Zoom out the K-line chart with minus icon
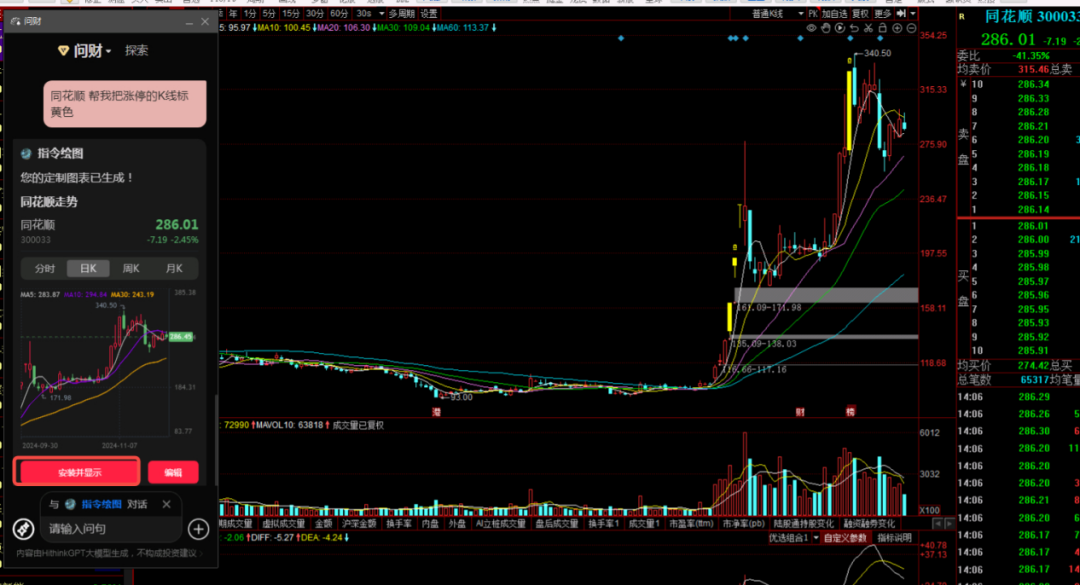 (x=911, y=28)
